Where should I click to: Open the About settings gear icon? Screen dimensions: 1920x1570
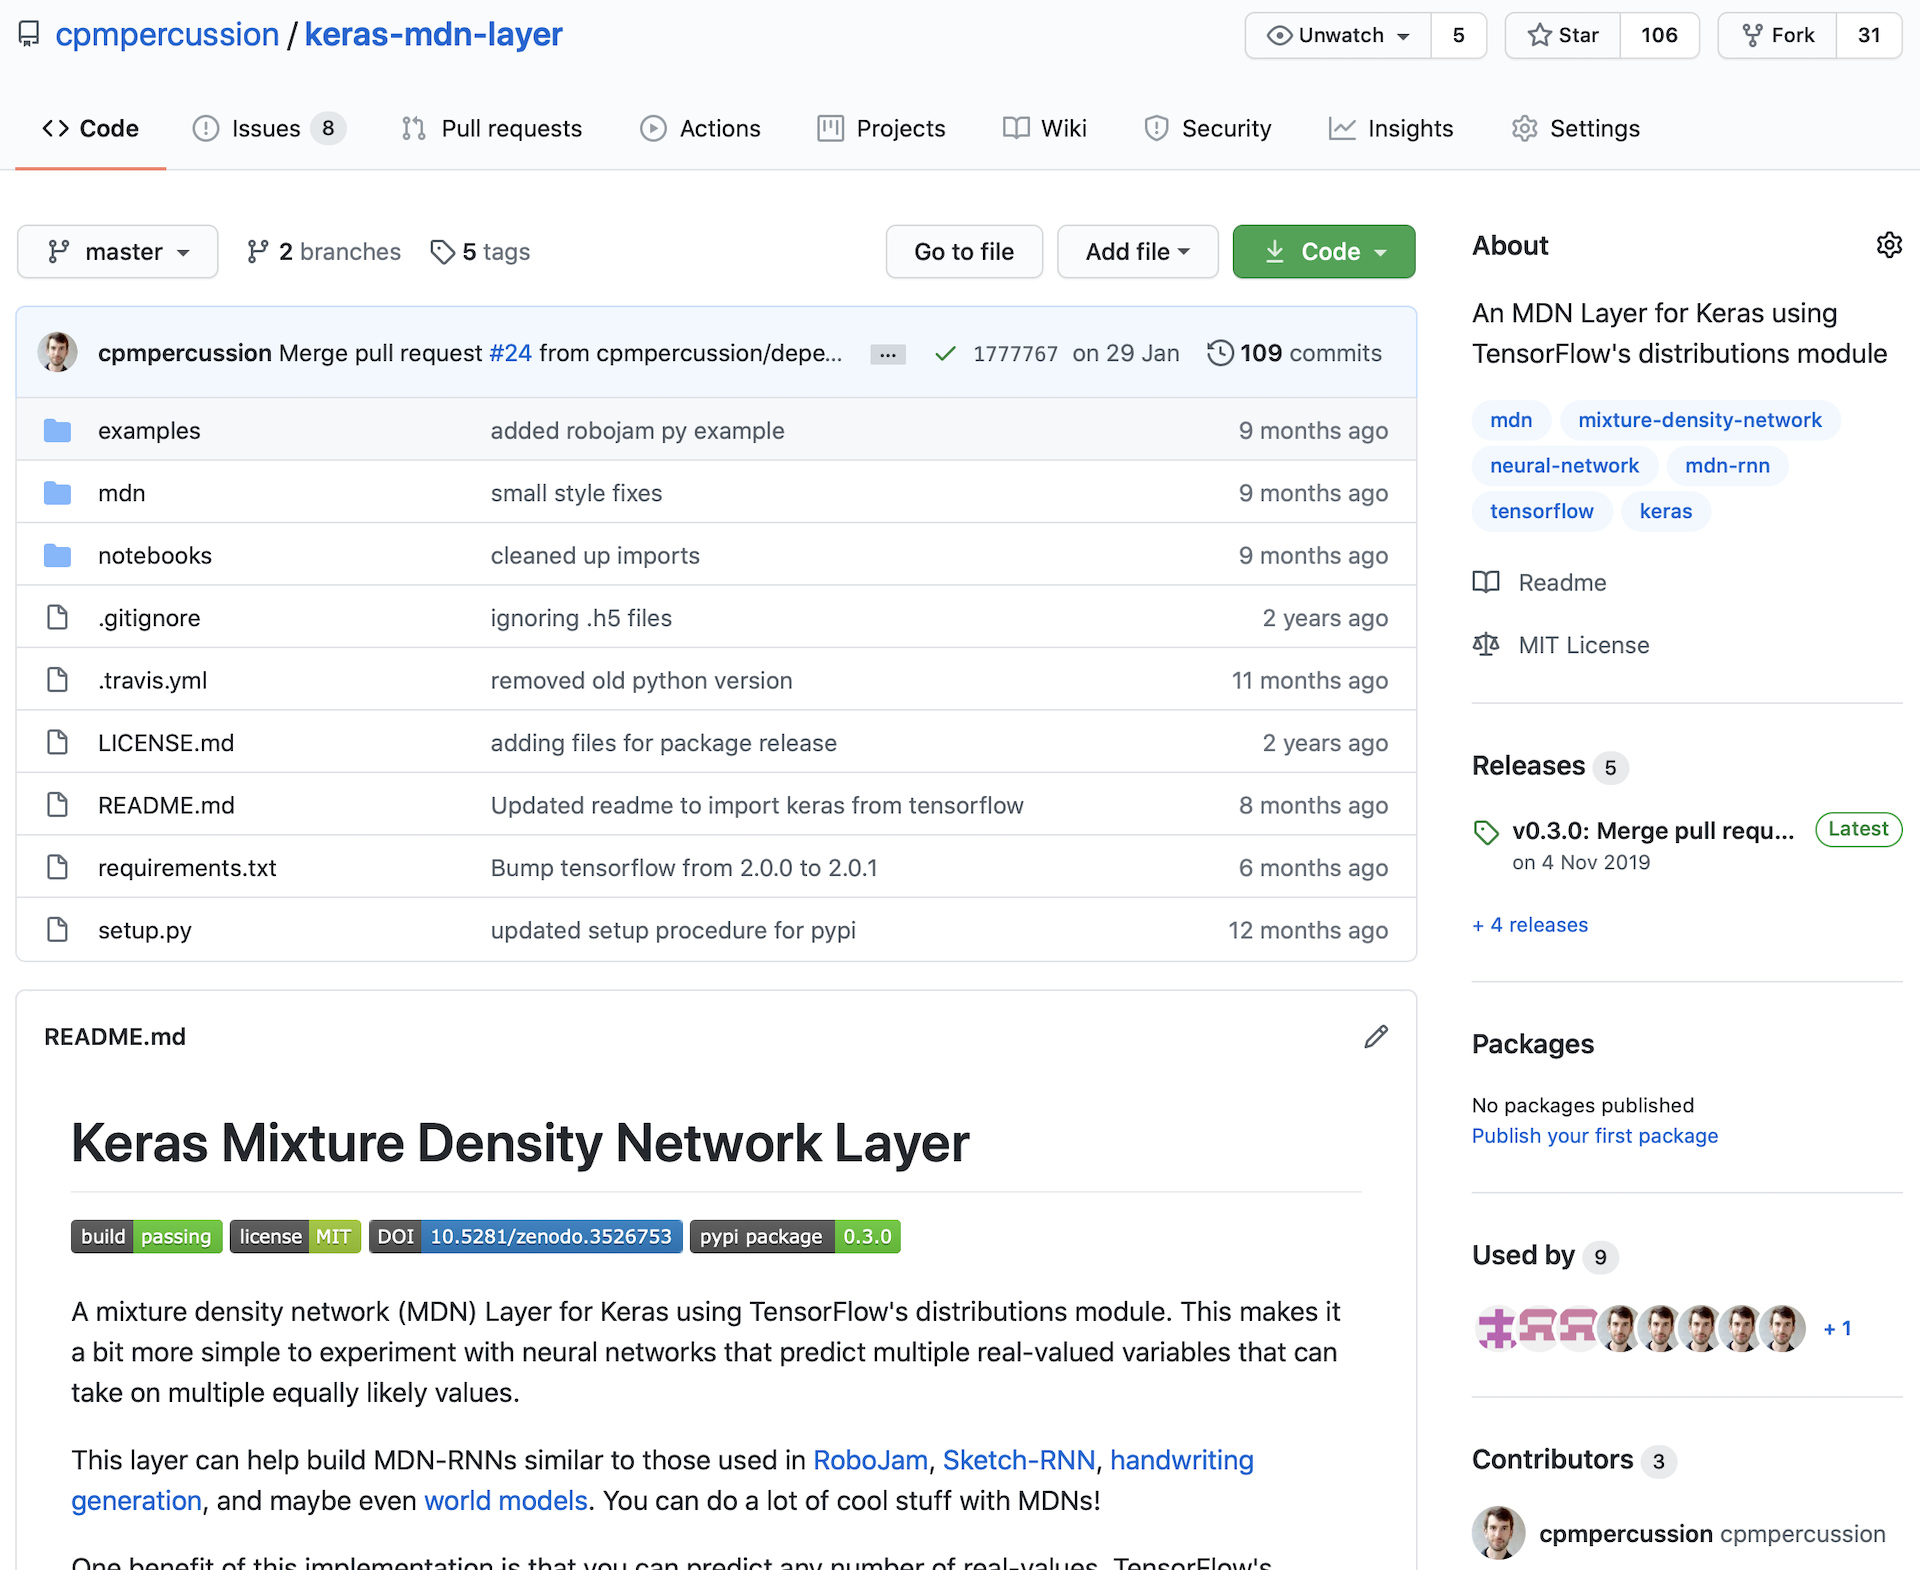tap(1888, 245)
